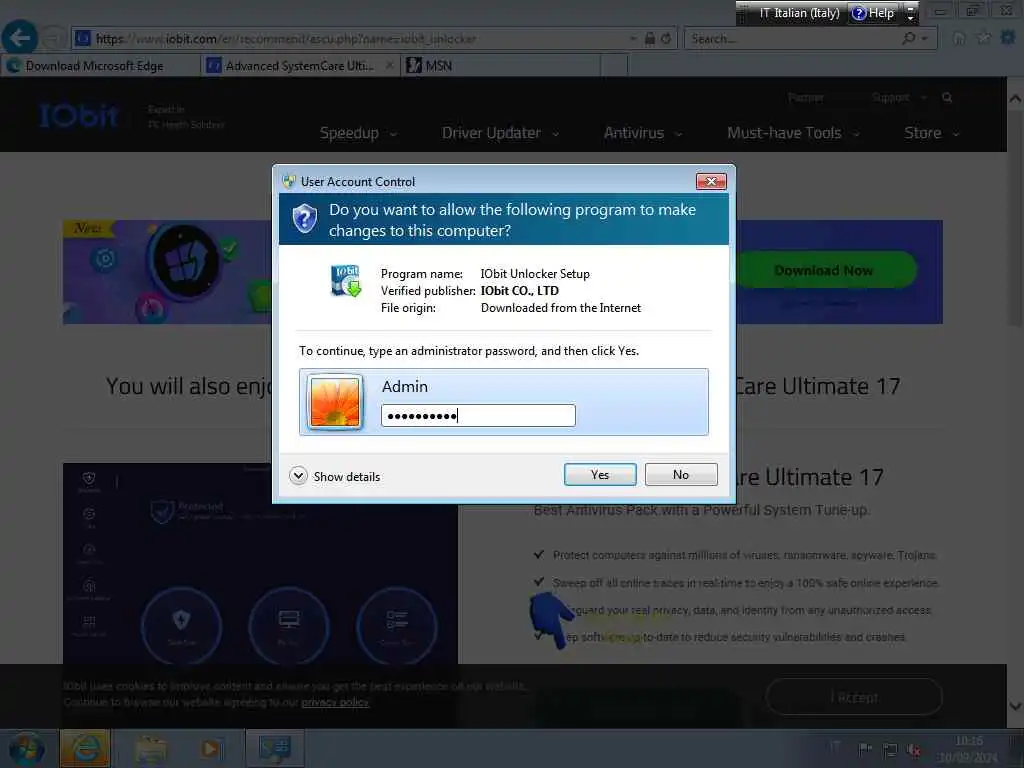Open the address bar dropdown arrow
The image size is (1024, 768).
click(633, 39)
